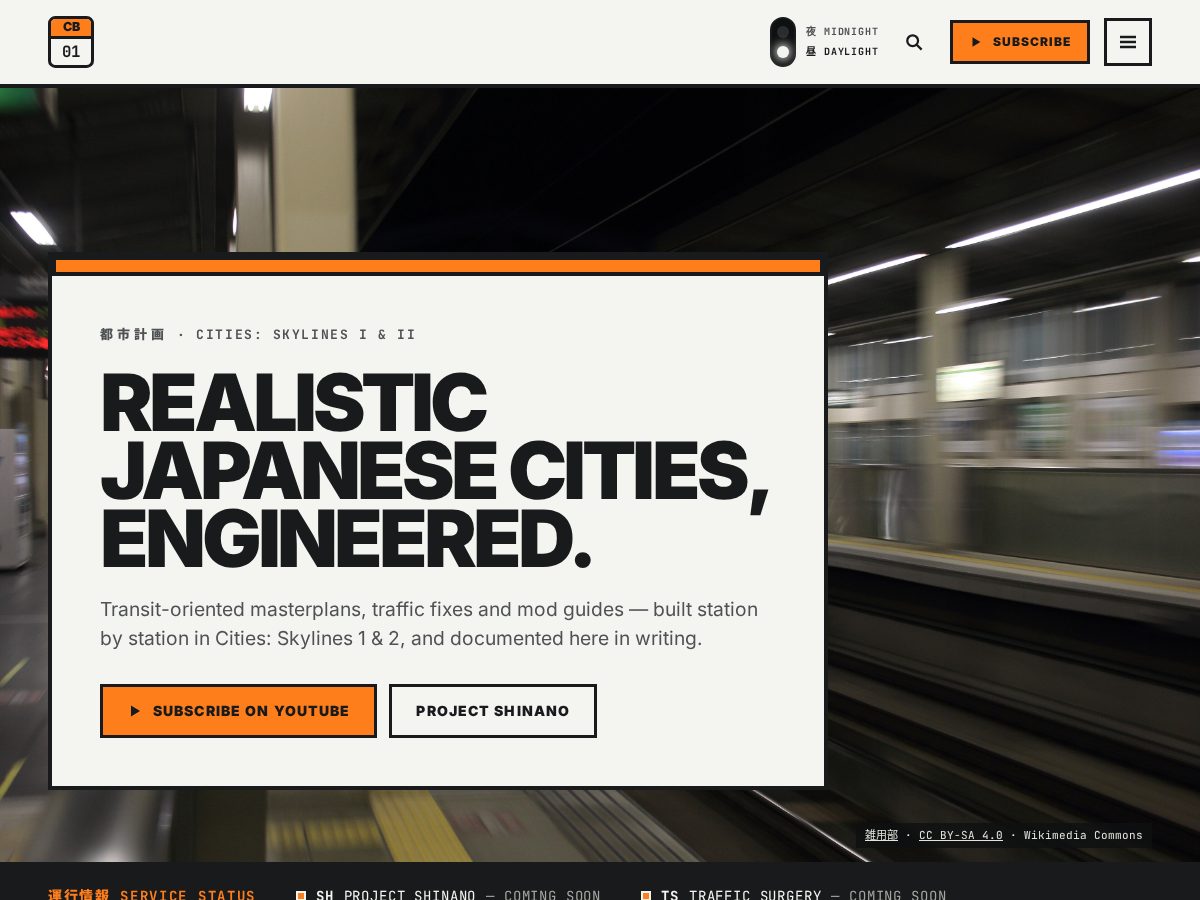Click the 'Transit-oriented masterplans' description paragraph
Image resolution: width=1200 pixels, height=900 pixels.
point(429,624)
